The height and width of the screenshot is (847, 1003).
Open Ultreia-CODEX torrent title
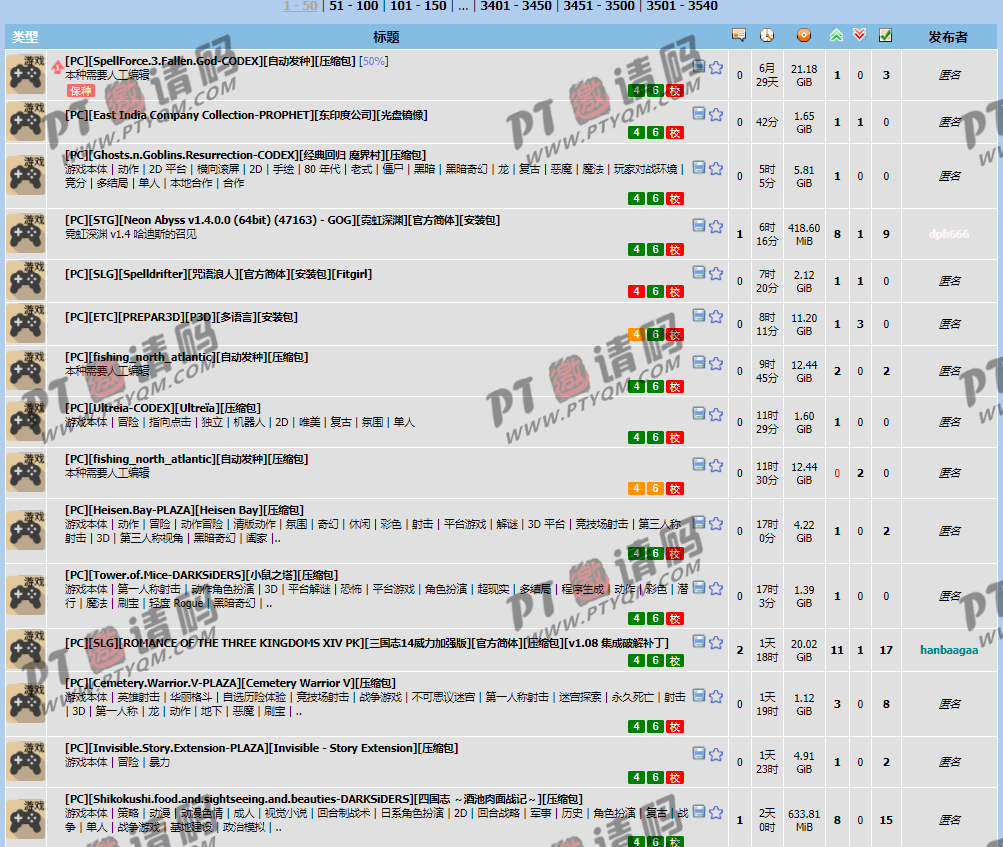(162, 408)
